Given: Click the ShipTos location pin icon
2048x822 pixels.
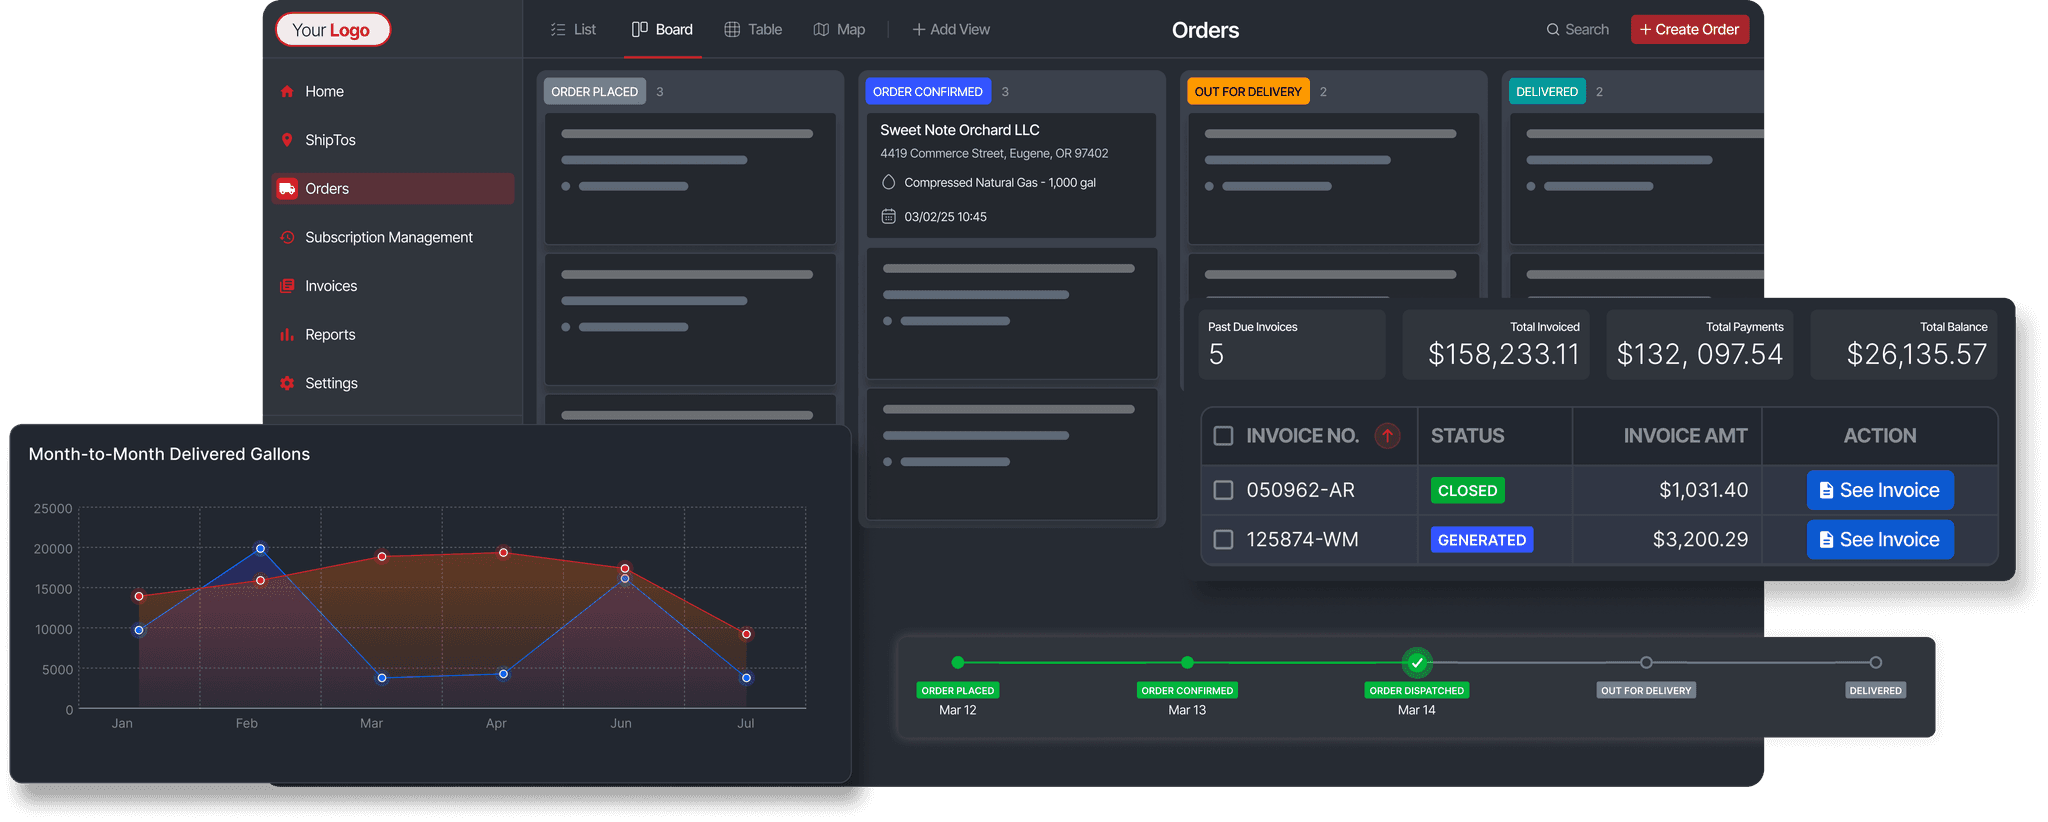Looking at the screenshot, I should [287, 140].
